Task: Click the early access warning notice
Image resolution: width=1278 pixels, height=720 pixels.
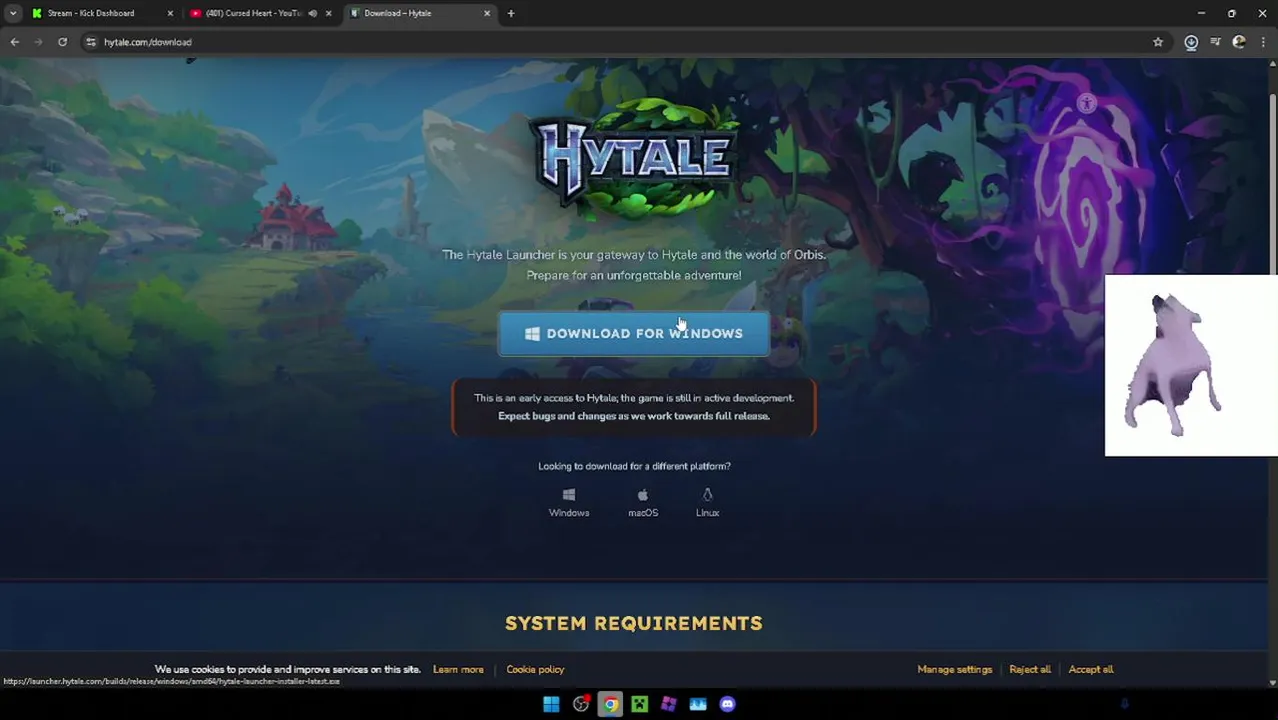Action: click(634, 407)
